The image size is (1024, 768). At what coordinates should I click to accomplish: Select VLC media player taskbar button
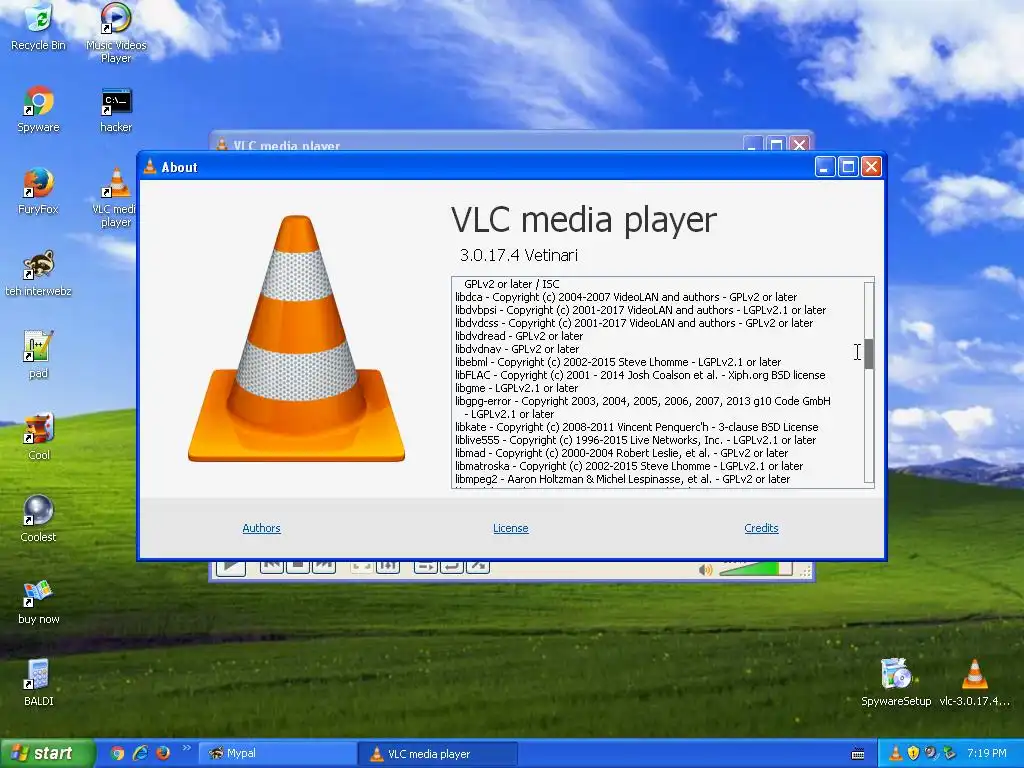(438, 754)
